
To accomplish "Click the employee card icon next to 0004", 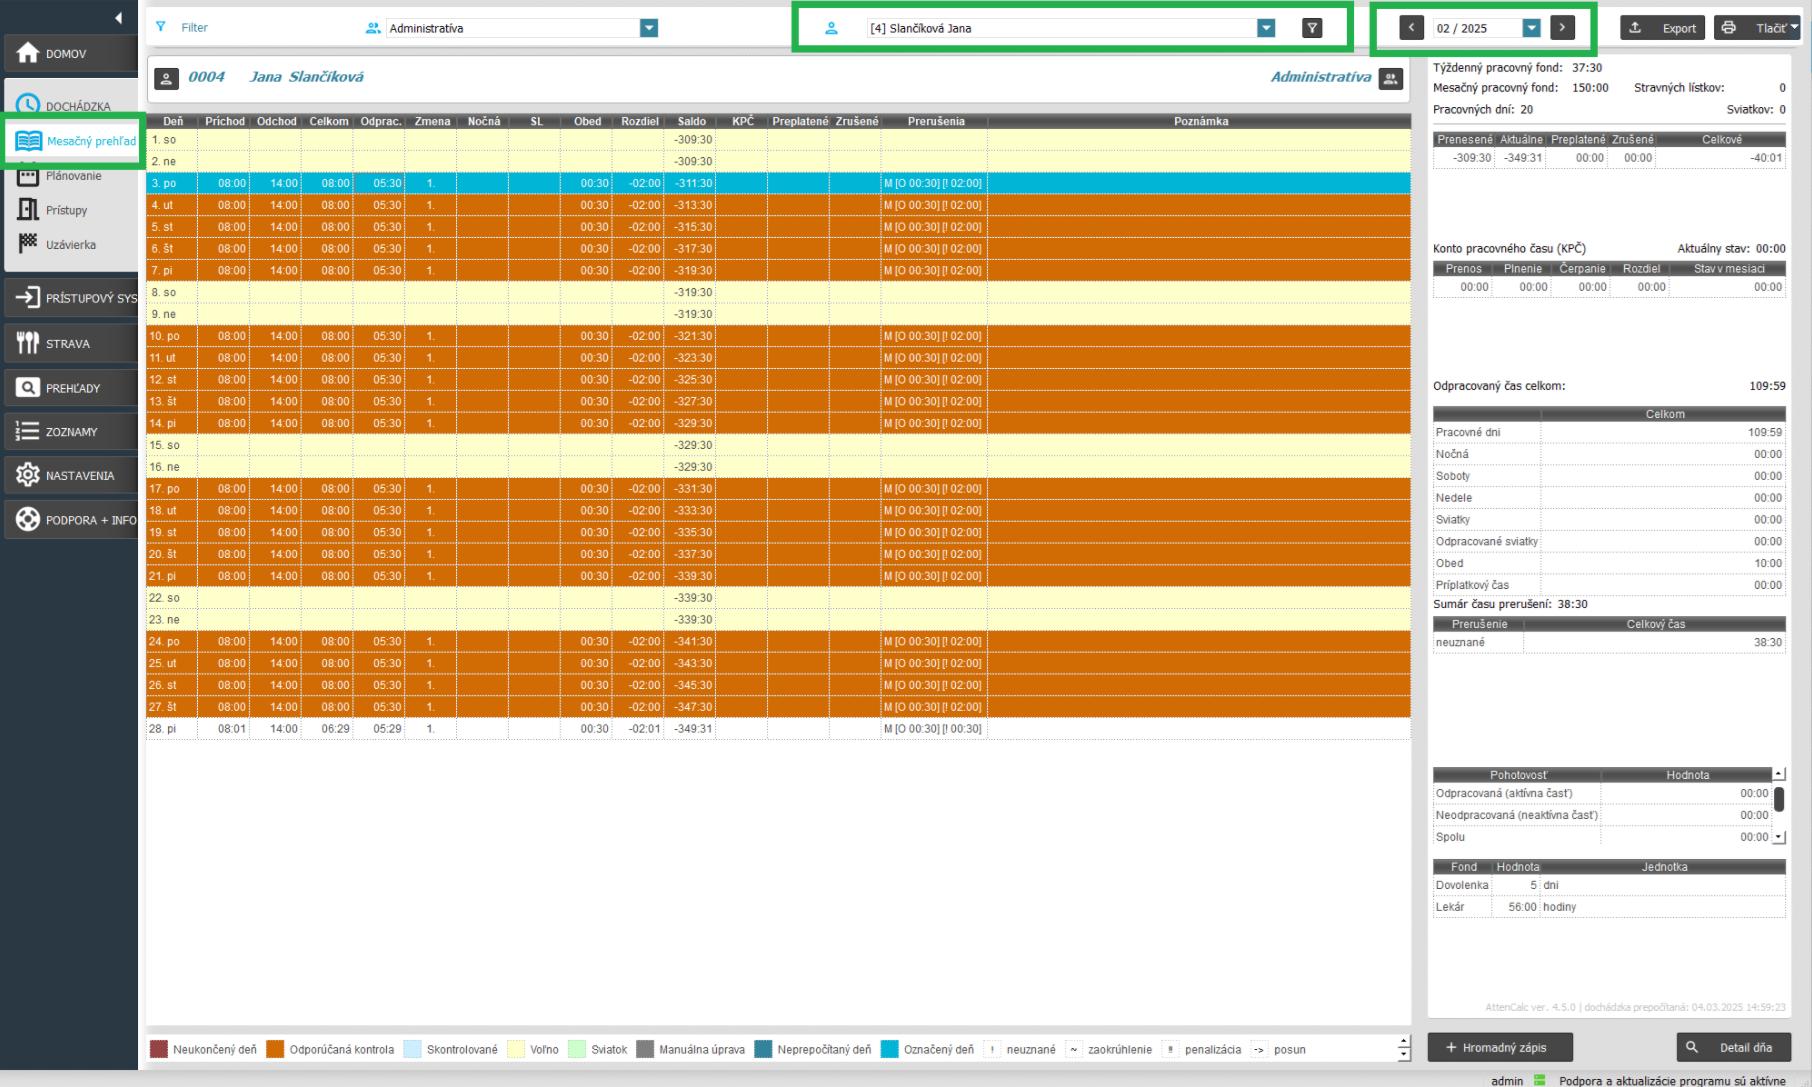I will 167,78.
